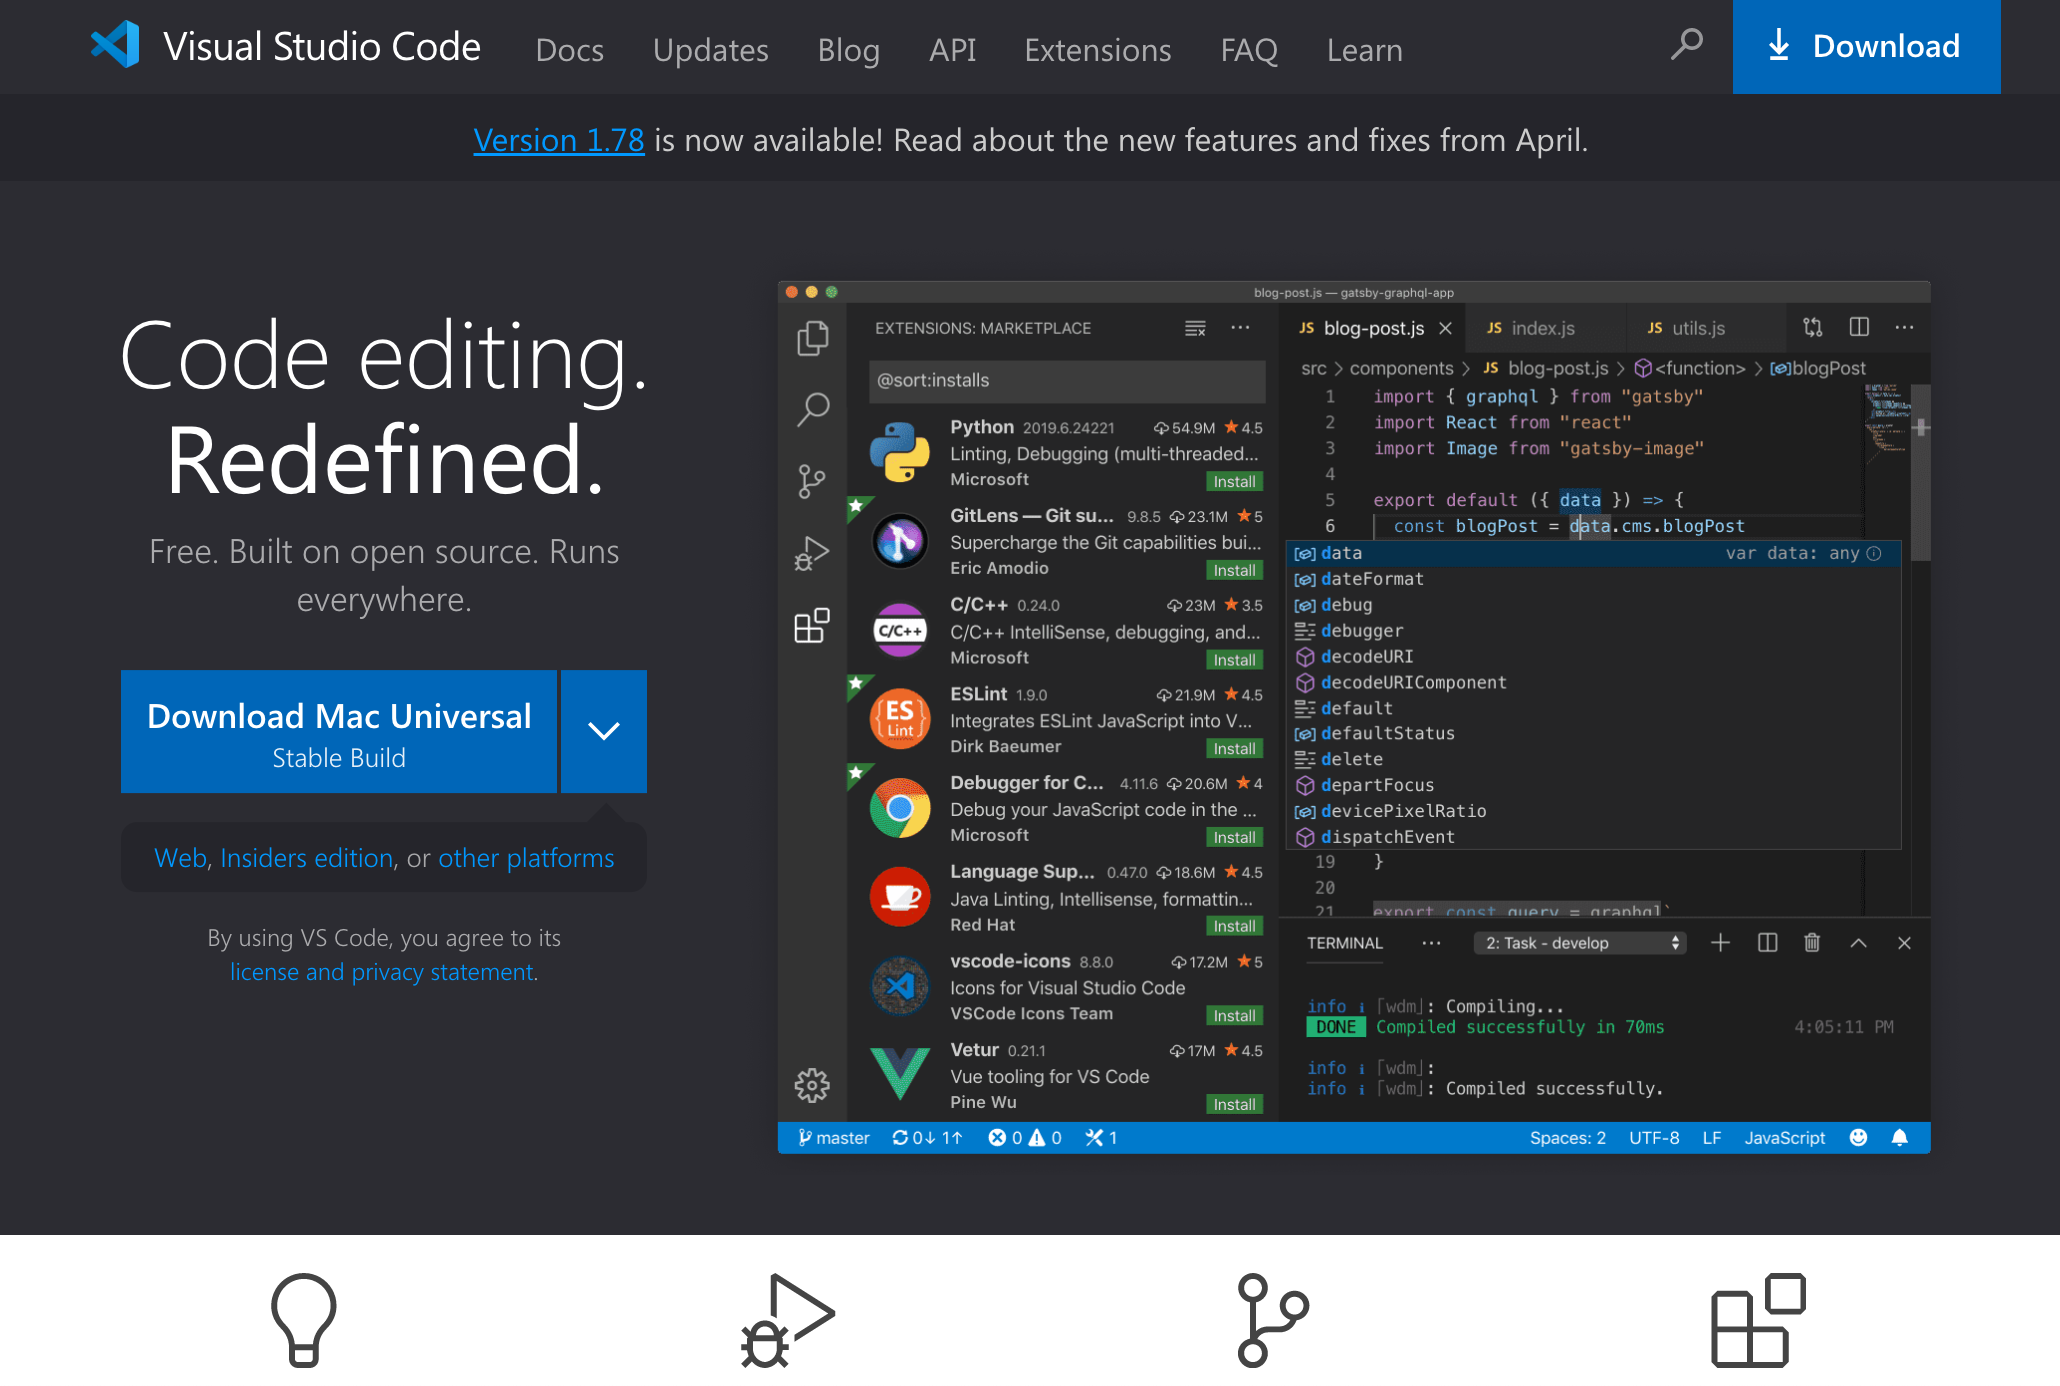Open the Blog navigation item
The width and height of the screenshot is (2060, 1386).
(x=849, y=50)
